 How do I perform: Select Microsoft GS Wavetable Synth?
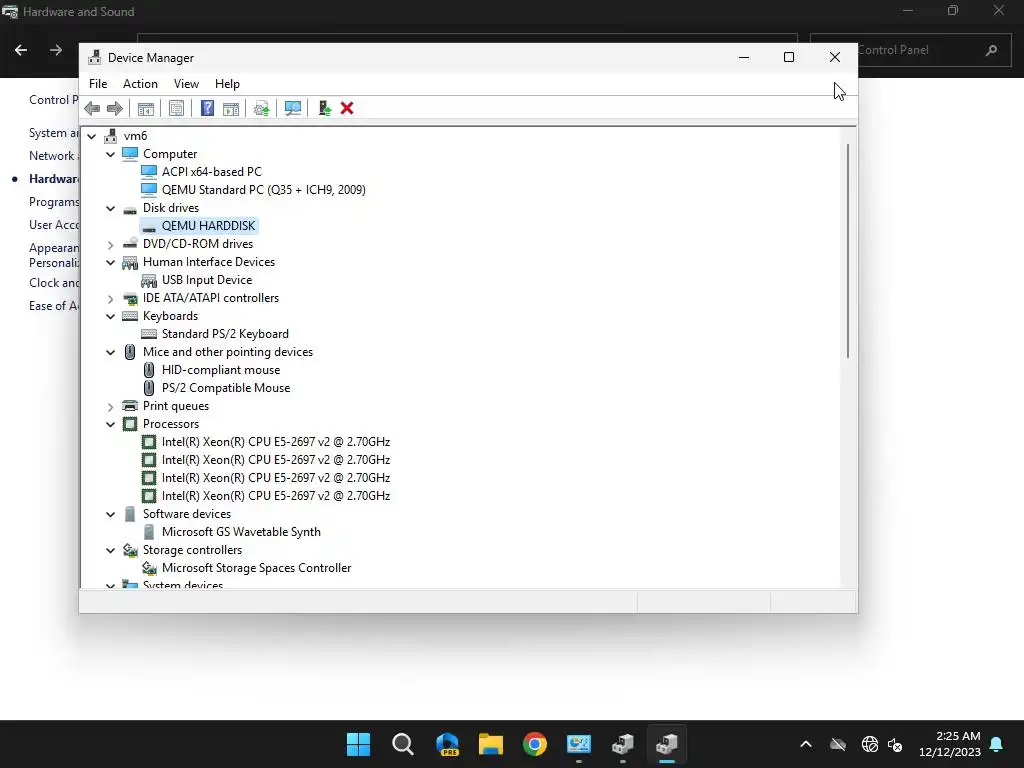[x=241, y=532]
